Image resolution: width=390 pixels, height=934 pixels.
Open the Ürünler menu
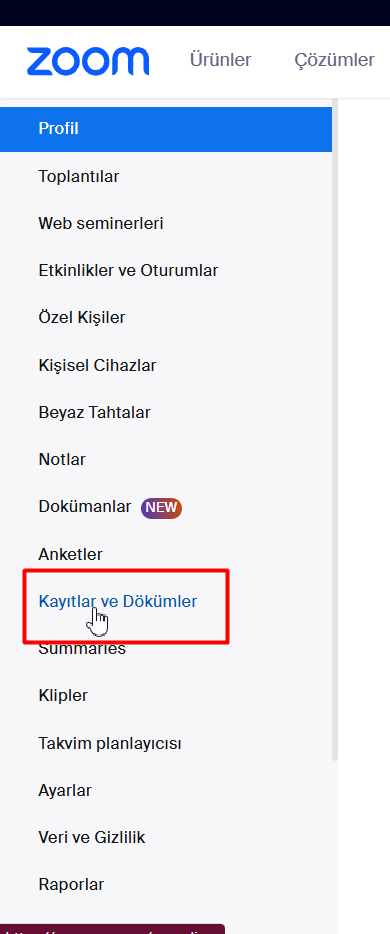point(220,60)
